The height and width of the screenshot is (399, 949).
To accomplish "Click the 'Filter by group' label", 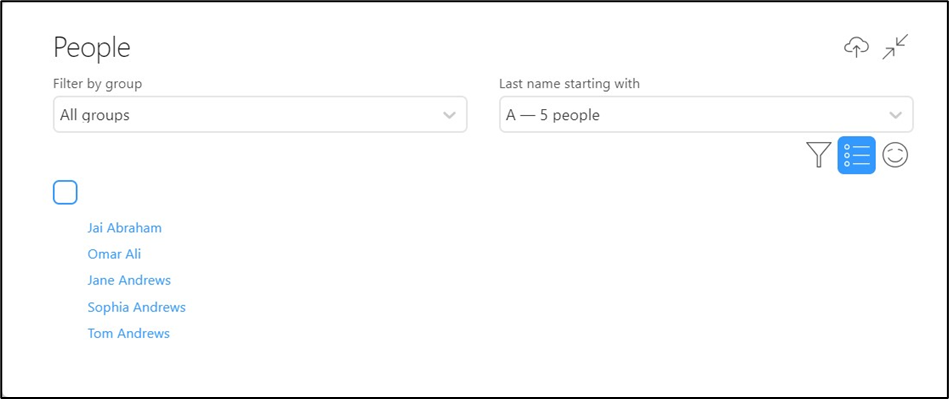I will tap(97, 84).
